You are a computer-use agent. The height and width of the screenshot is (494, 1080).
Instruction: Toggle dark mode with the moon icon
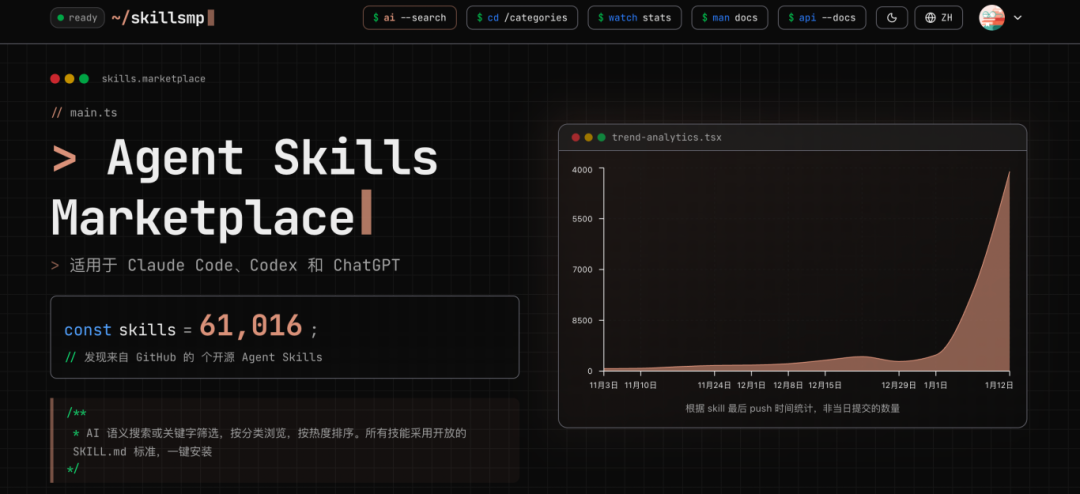click(892, 18)
